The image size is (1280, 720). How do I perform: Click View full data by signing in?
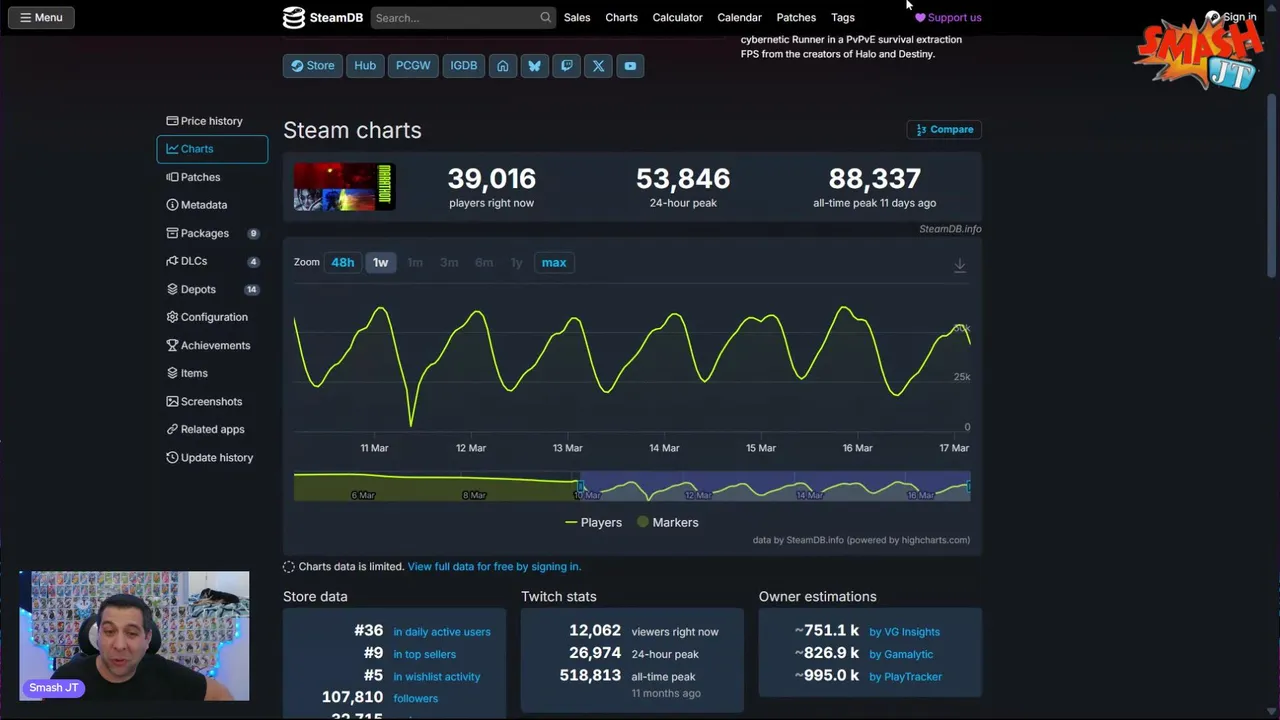[494, 566]
